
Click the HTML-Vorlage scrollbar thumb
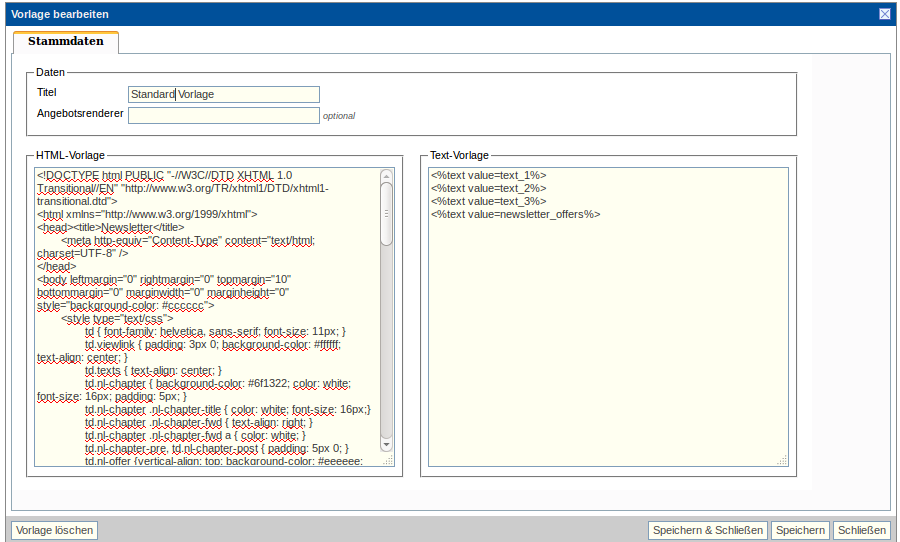click(x=387, y=215)
